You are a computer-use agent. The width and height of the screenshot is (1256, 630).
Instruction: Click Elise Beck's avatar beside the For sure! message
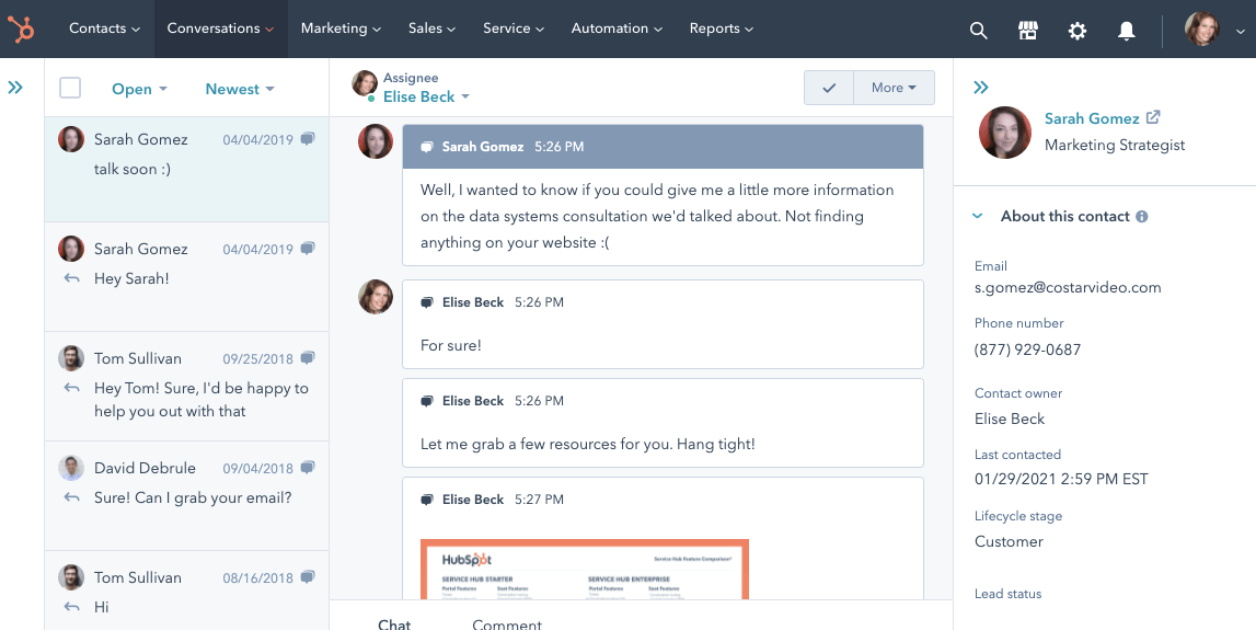click(x=376, y=296)
